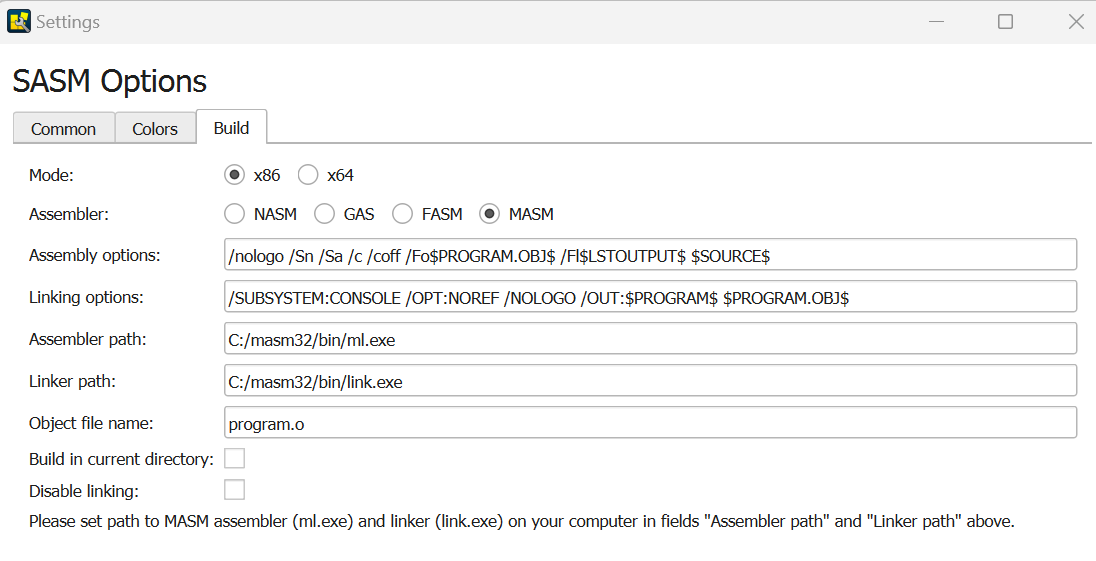Click the SASM app icon in title bar
The width and height of the screenshot is (1096, 561).
pyautogui.click(x=19, y=21)
